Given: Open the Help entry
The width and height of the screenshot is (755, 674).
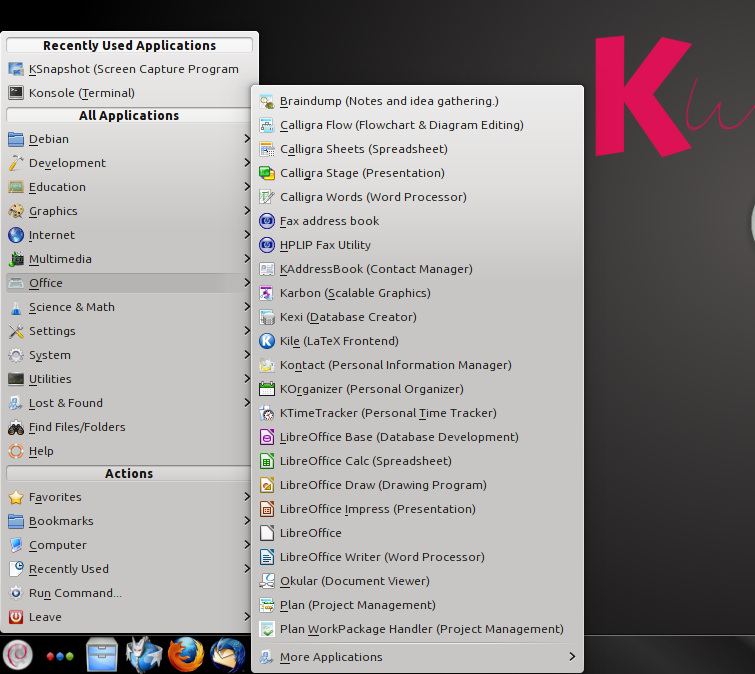Looking at the screenshot, I should pos(129,451).
